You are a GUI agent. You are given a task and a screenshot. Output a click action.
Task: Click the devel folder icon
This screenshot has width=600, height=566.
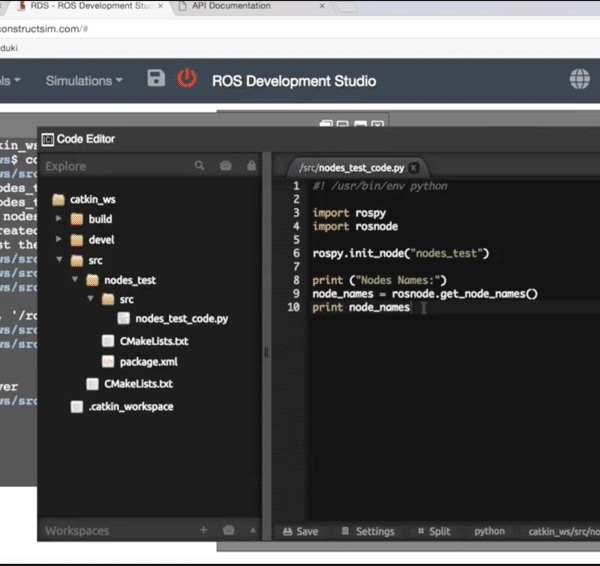click(x=77, y=240)
